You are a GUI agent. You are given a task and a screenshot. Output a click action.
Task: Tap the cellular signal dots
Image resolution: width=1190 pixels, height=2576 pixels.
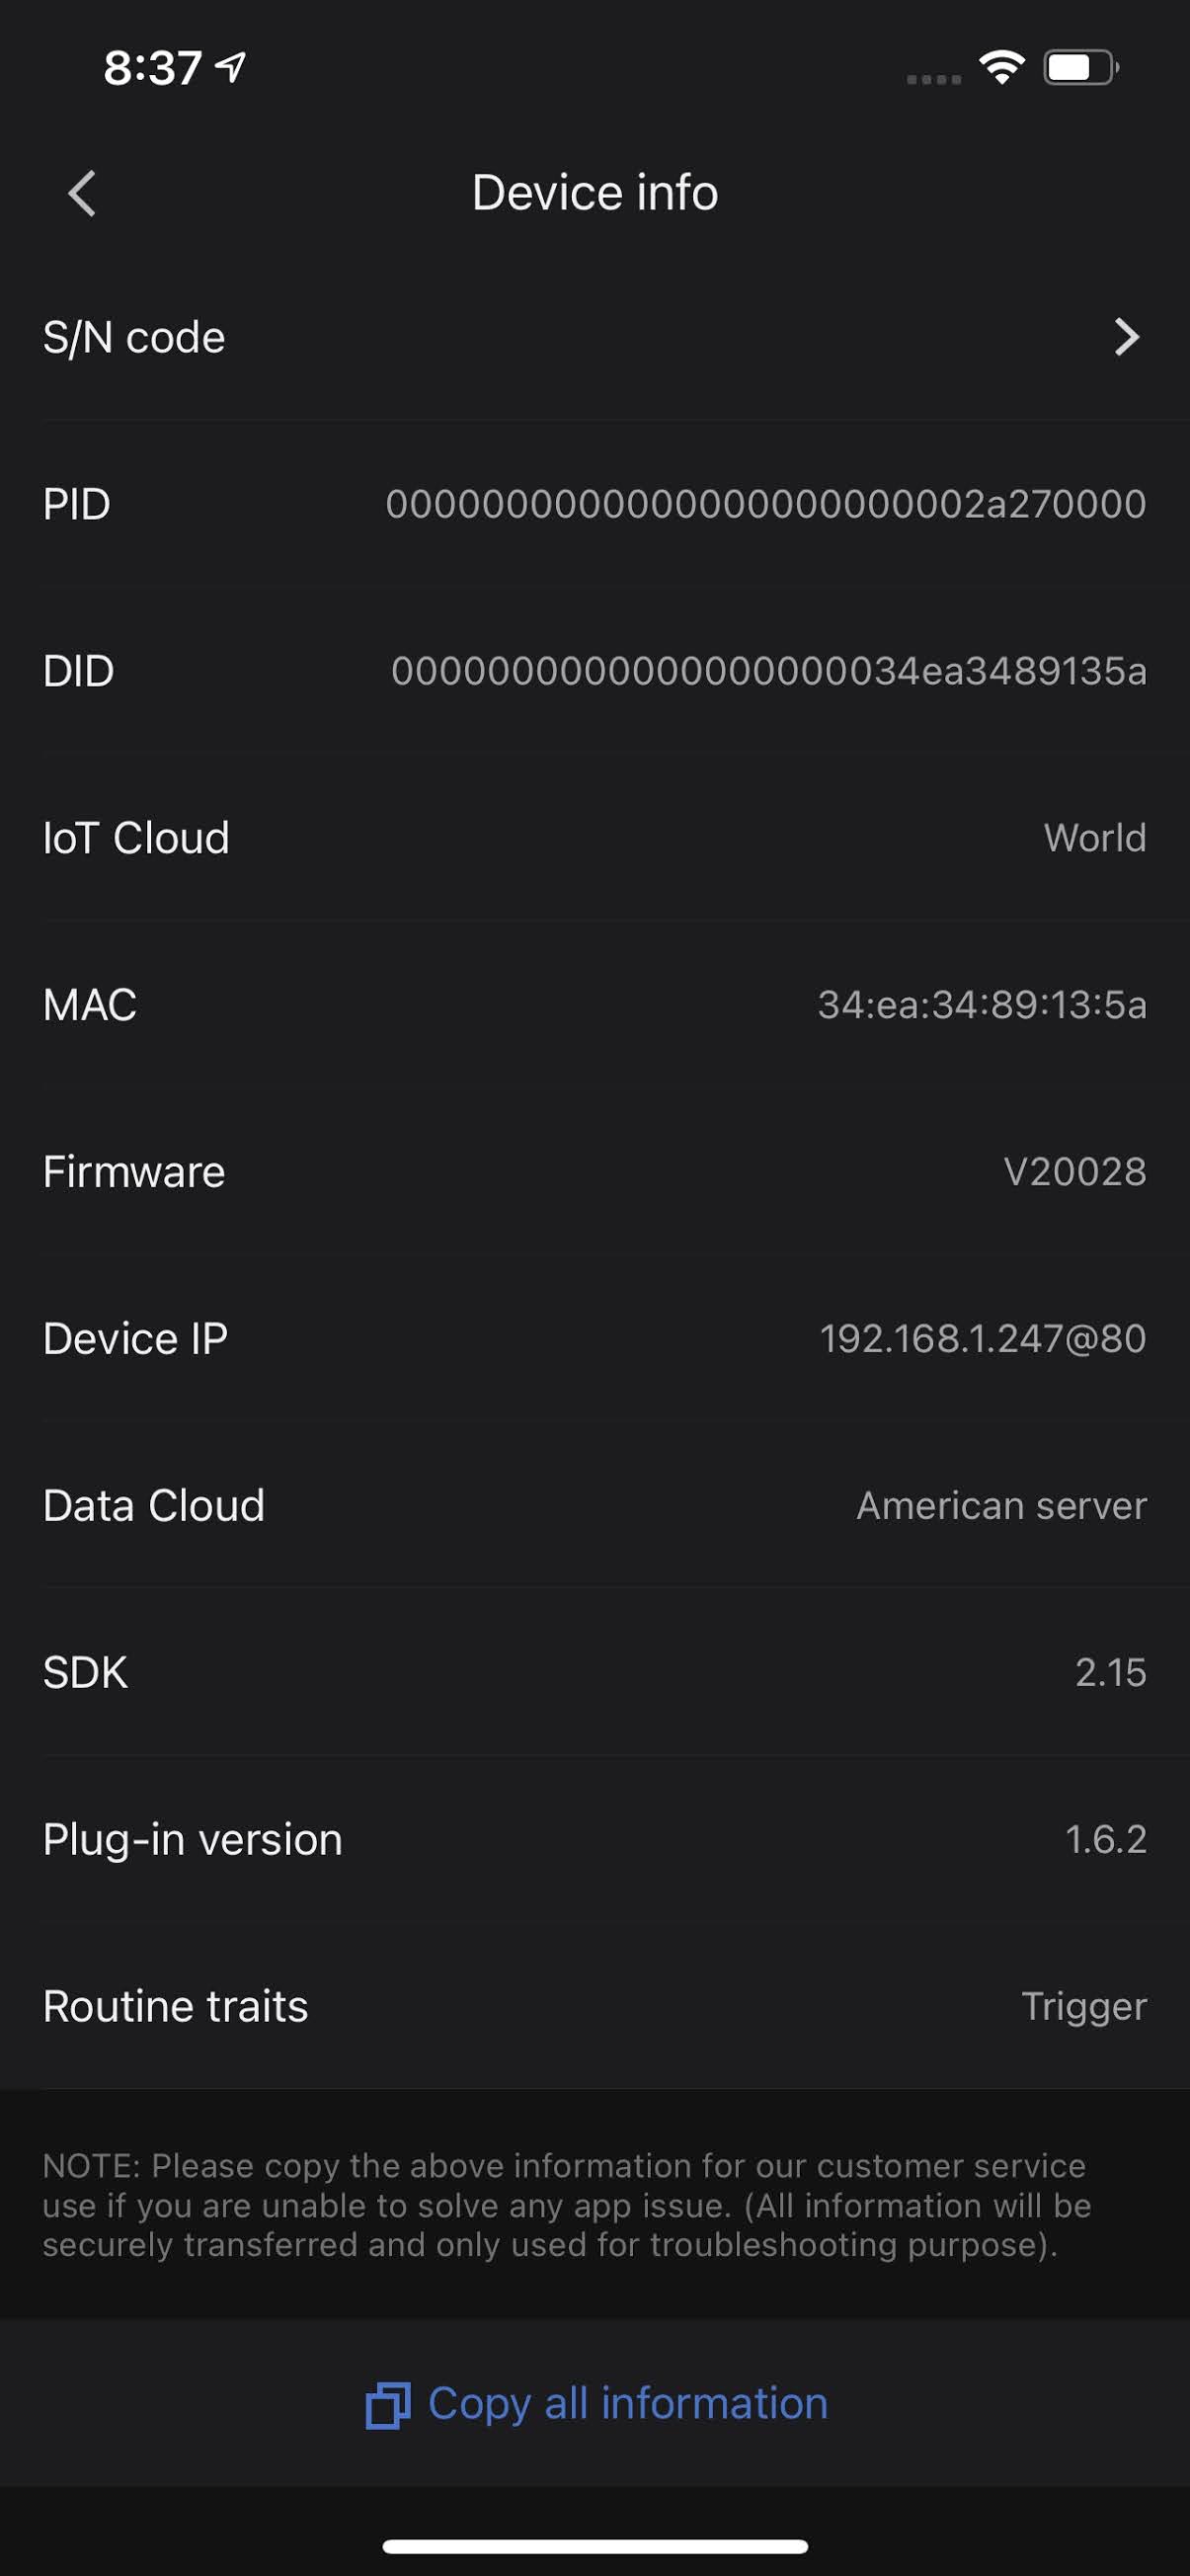tap(933, 78)
